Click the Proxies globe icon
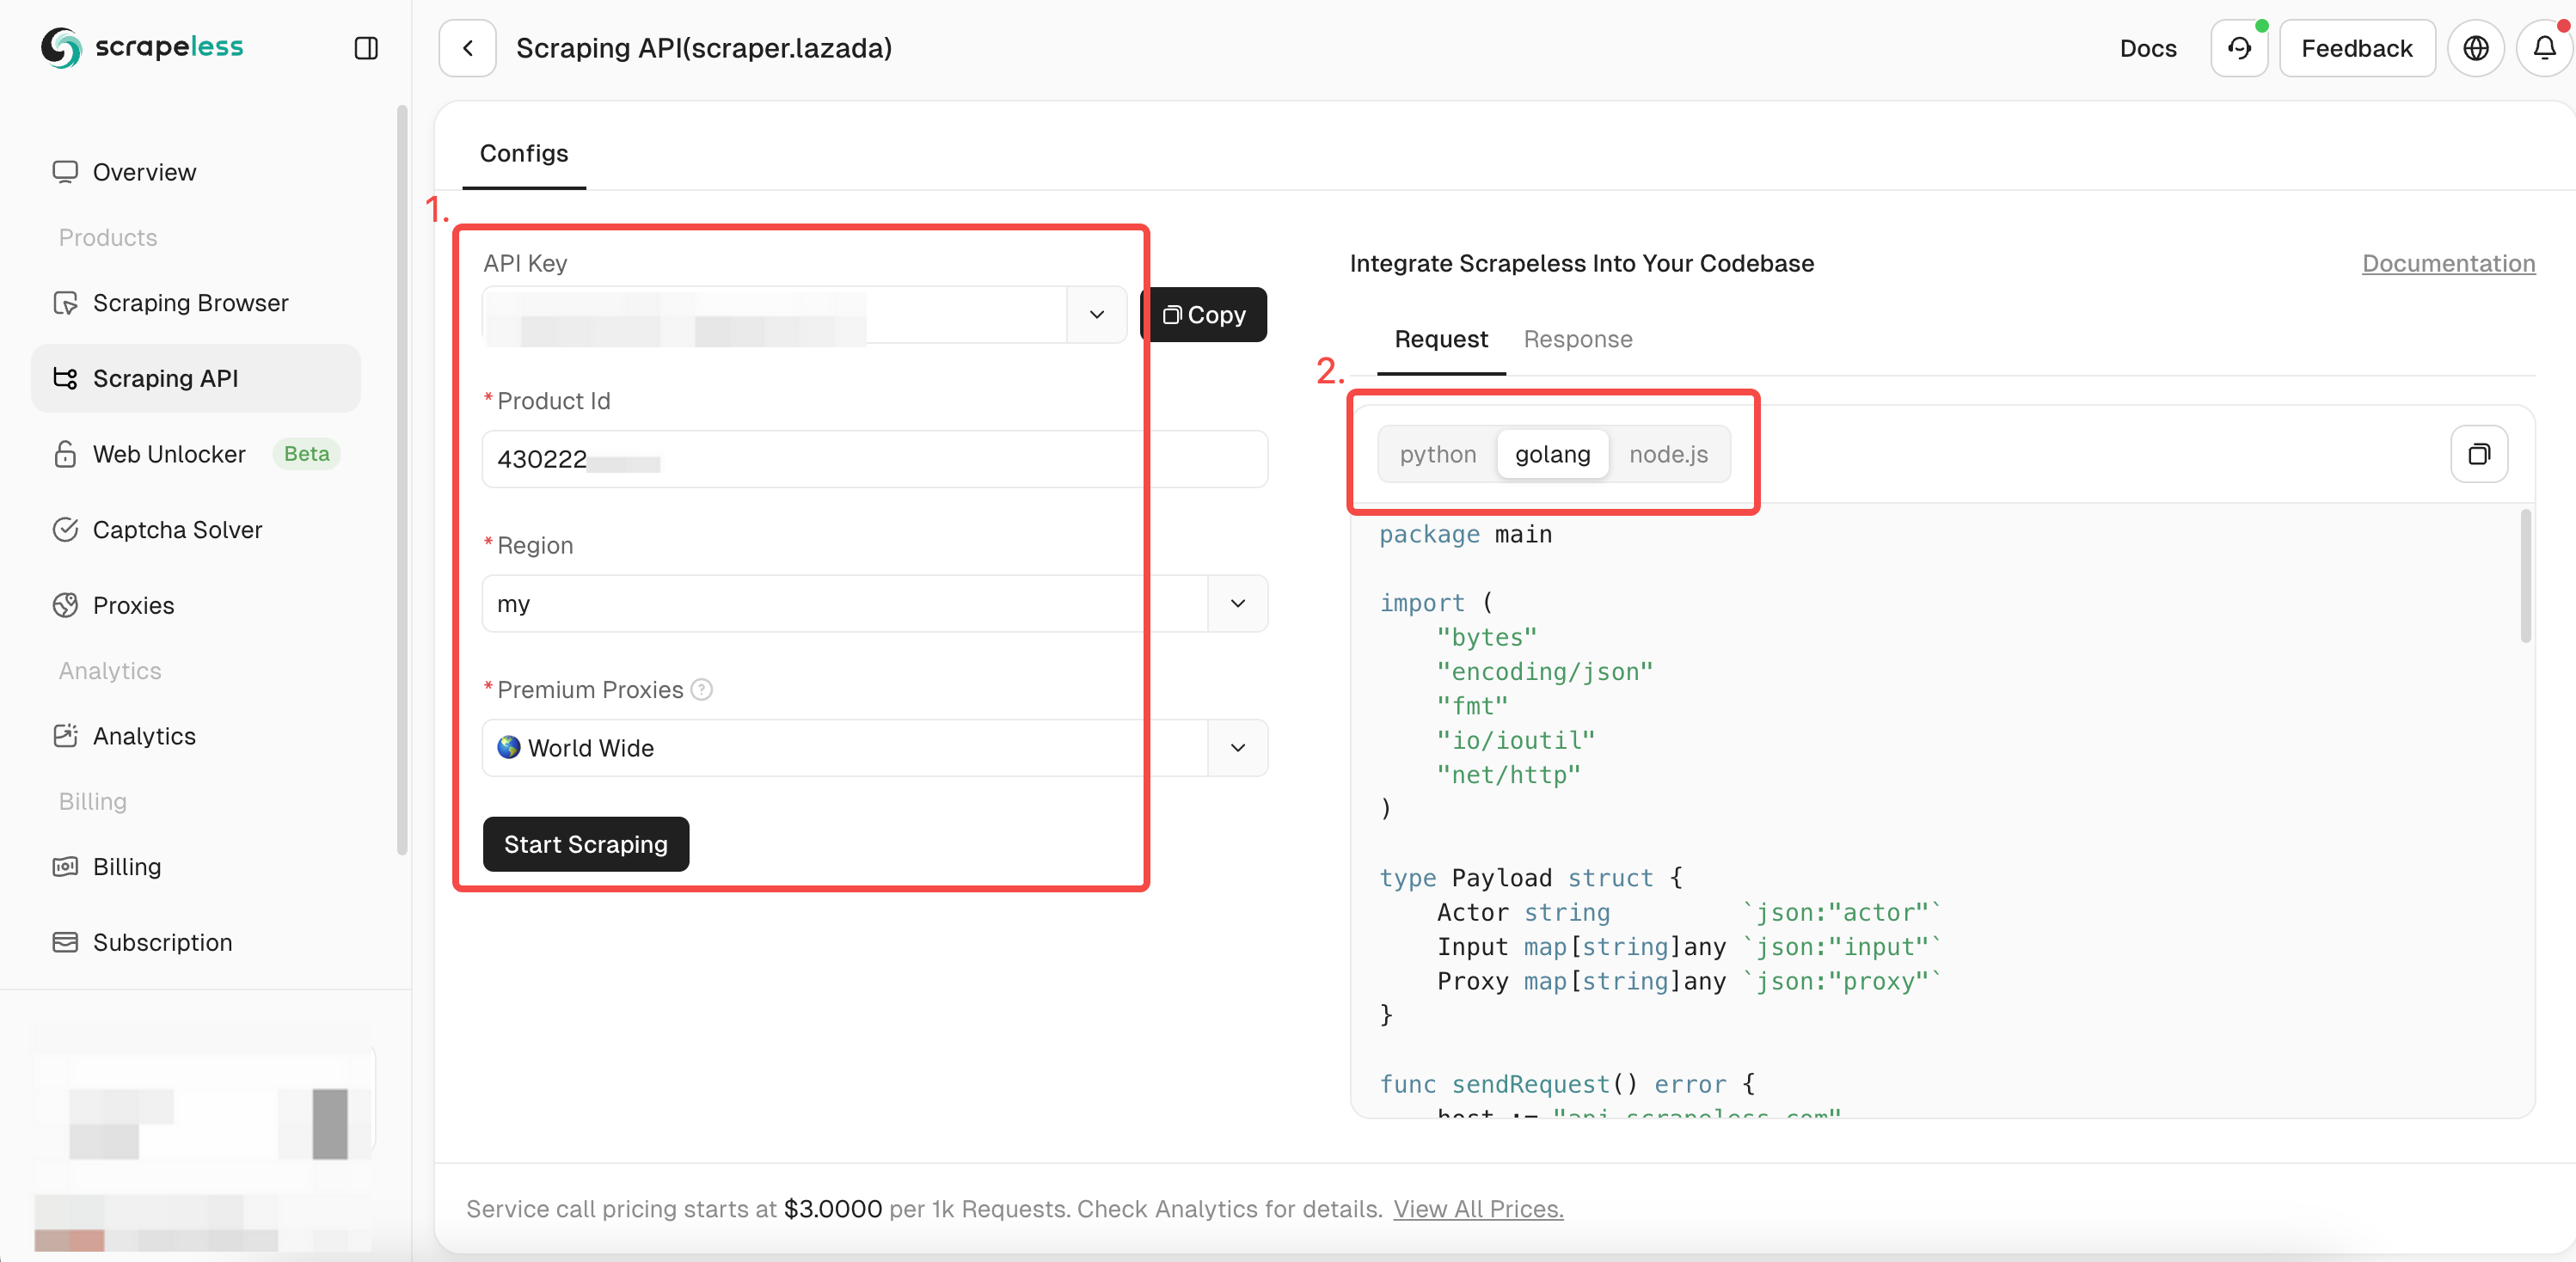This screenshot has height=1262, width=2576. click(x=65, y=605)
